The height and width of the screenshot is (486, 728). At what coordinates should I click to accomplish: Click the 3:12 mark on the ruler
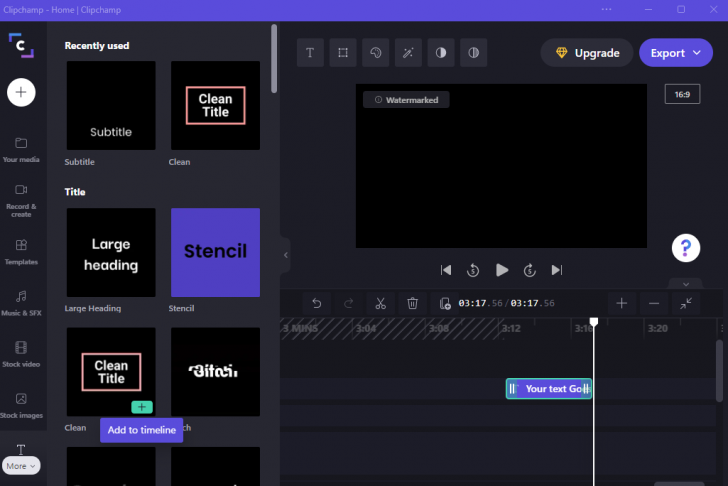coord(511,329)
